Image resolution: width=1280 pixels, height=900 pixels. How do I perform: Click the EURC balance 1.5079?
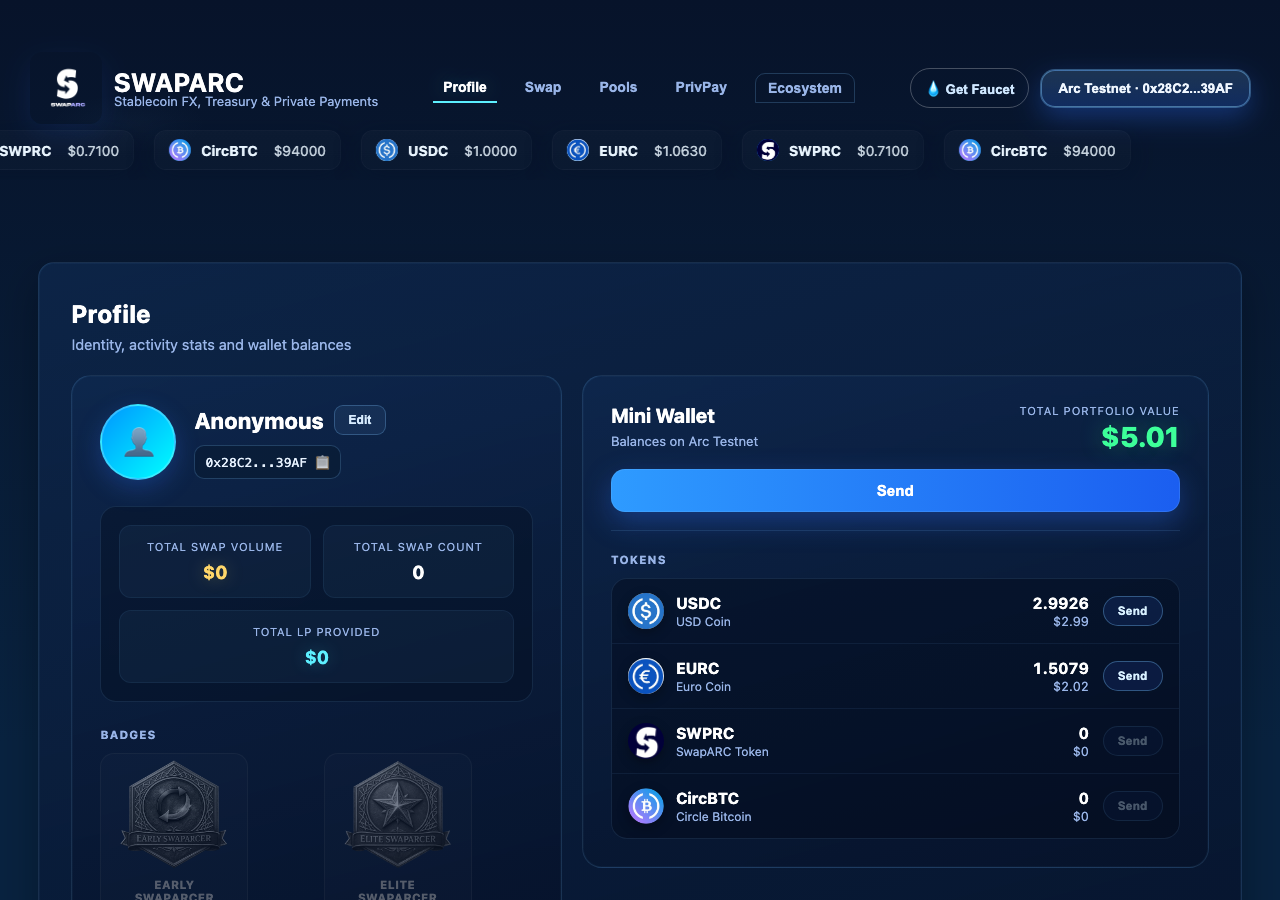[1061, 668]
